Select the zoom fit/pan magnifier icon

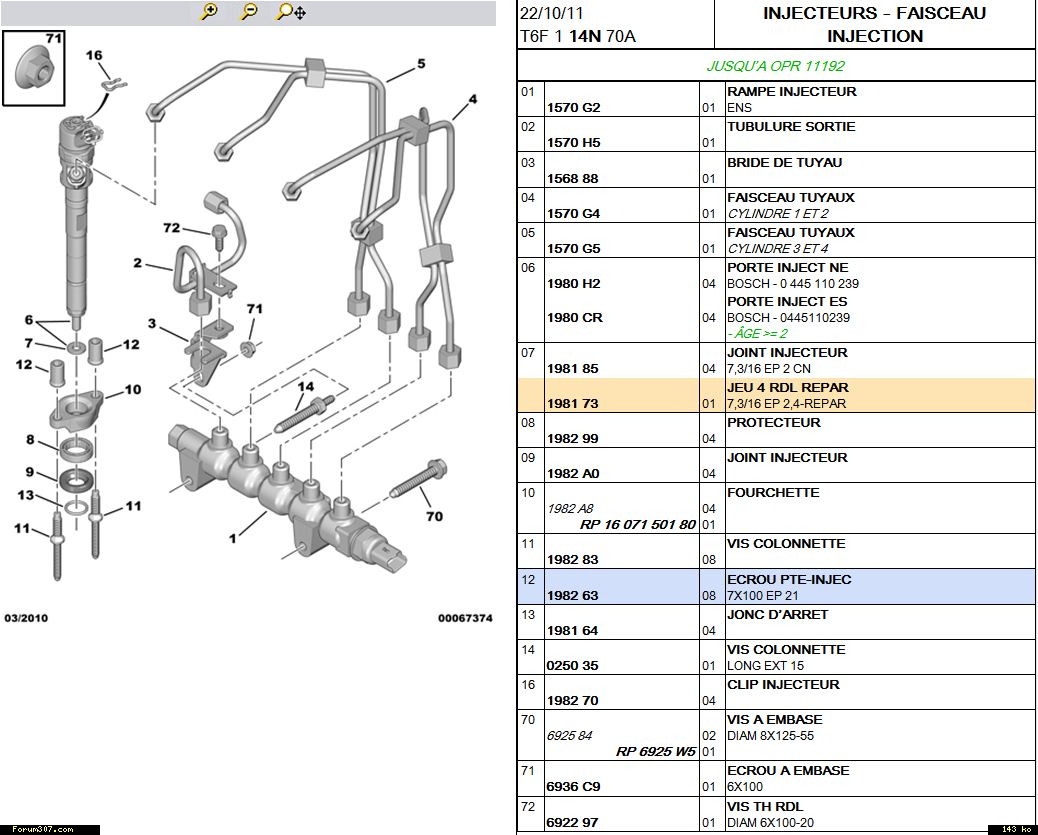point(290,12)
